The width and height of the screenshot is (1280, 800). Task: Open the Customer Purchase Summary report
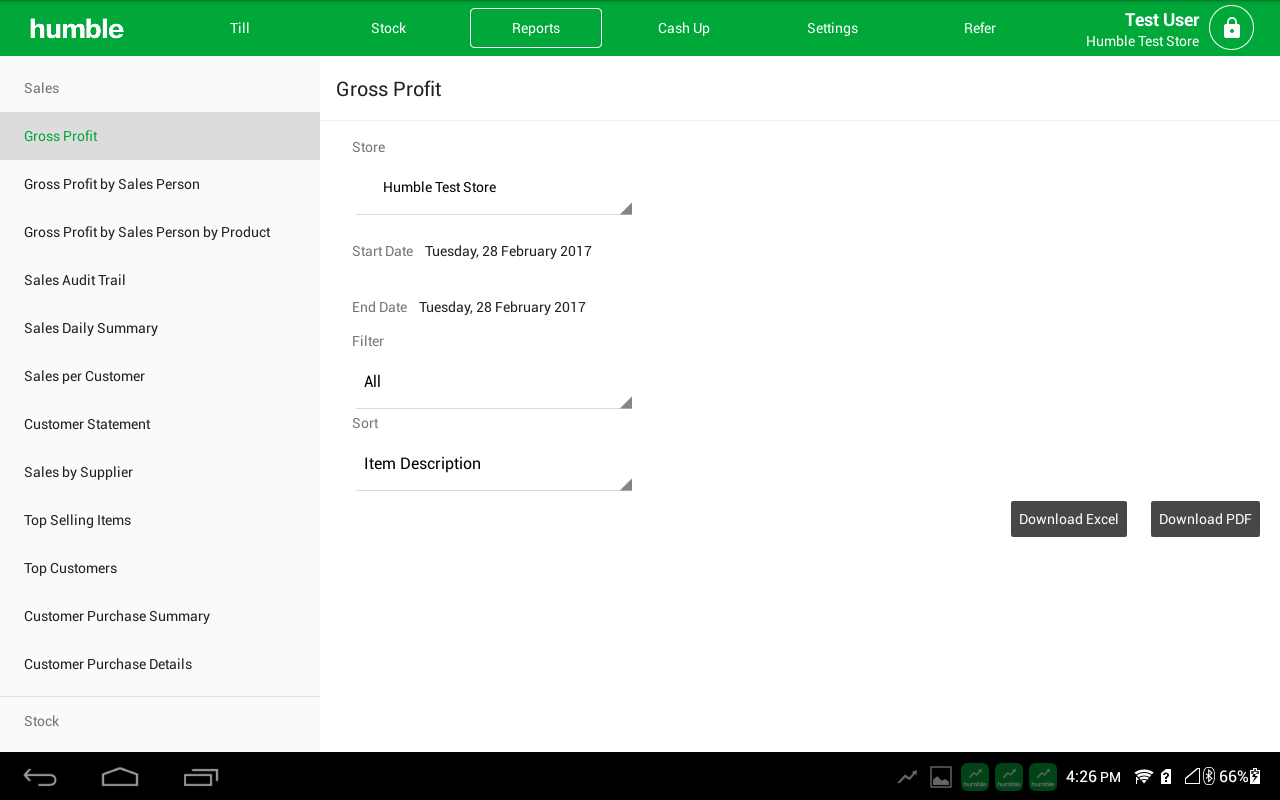pyautogui.click(x=160, y=616)
